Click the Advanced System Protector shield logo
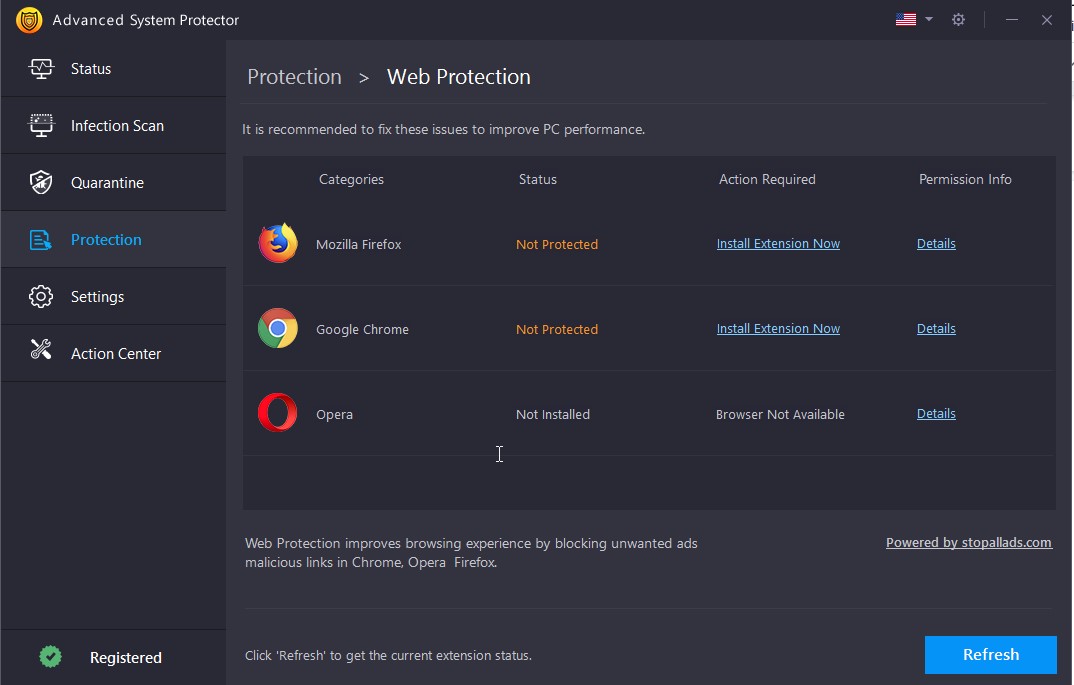 click(x=28, y=19)
